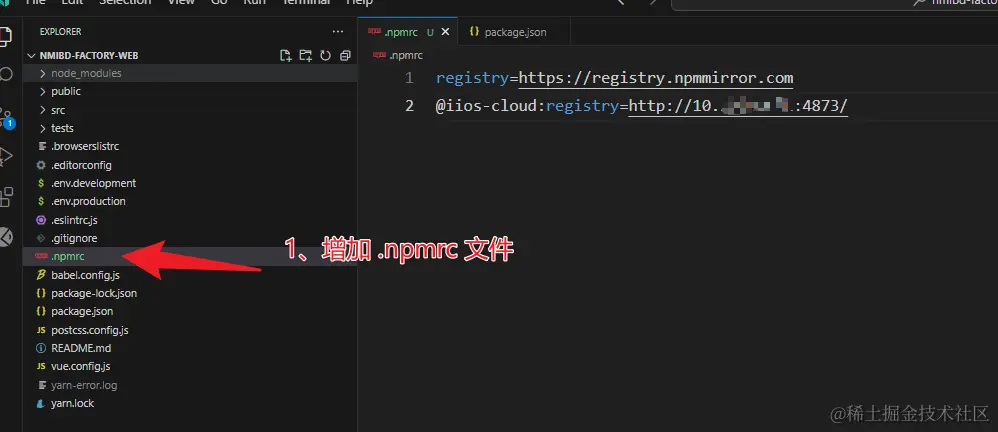998x432 pixels.
Task: Click line number 1 in gutter
Action: [409, 78]
